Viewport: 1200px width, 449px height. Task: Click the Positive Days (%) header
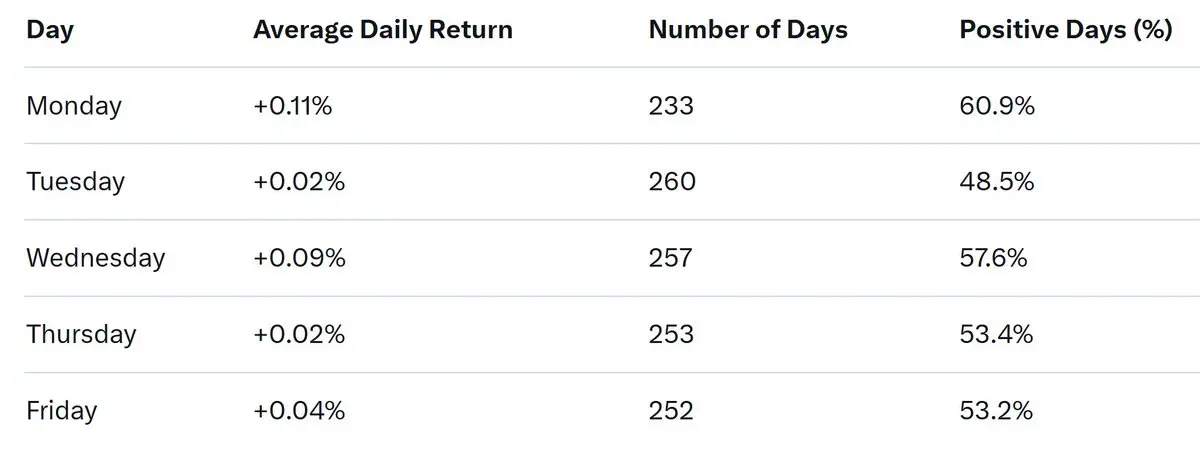click(1065, 30)
